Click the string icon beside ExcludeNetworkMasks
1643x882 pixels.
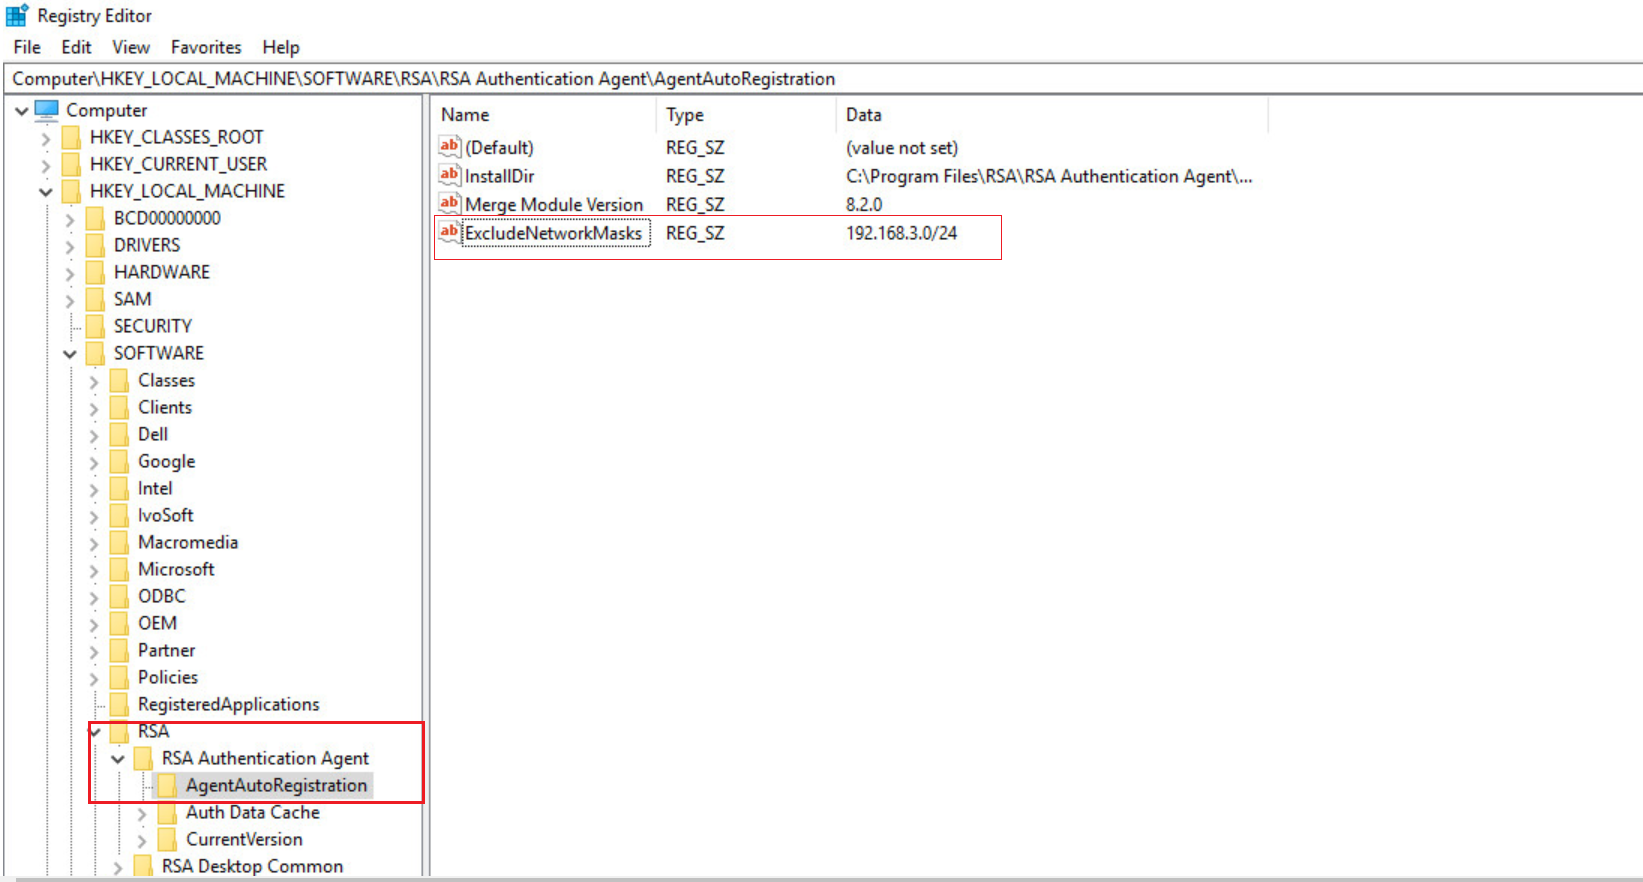pyautogui.click(x=450, y=233)
